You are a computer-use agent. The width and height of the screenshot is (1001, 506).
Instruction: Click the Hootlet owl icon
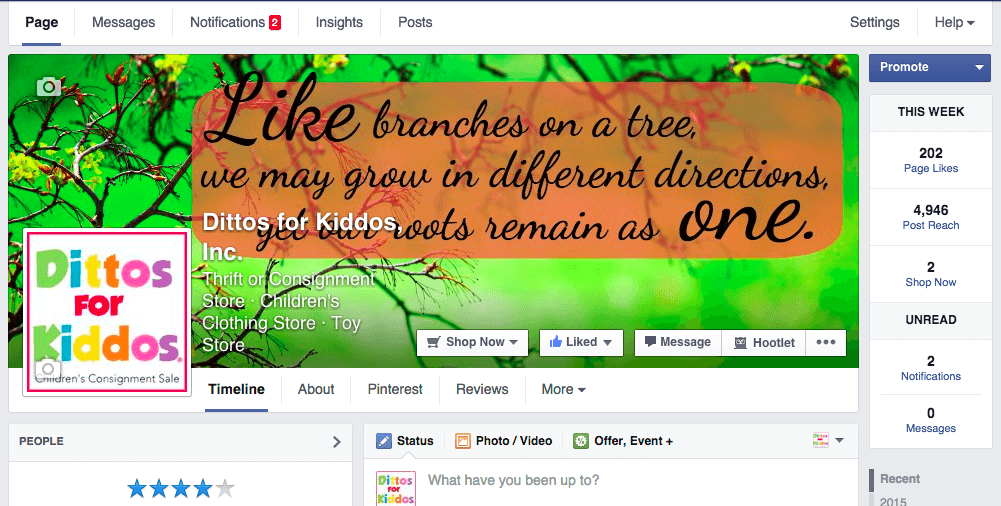click(740, 343)
